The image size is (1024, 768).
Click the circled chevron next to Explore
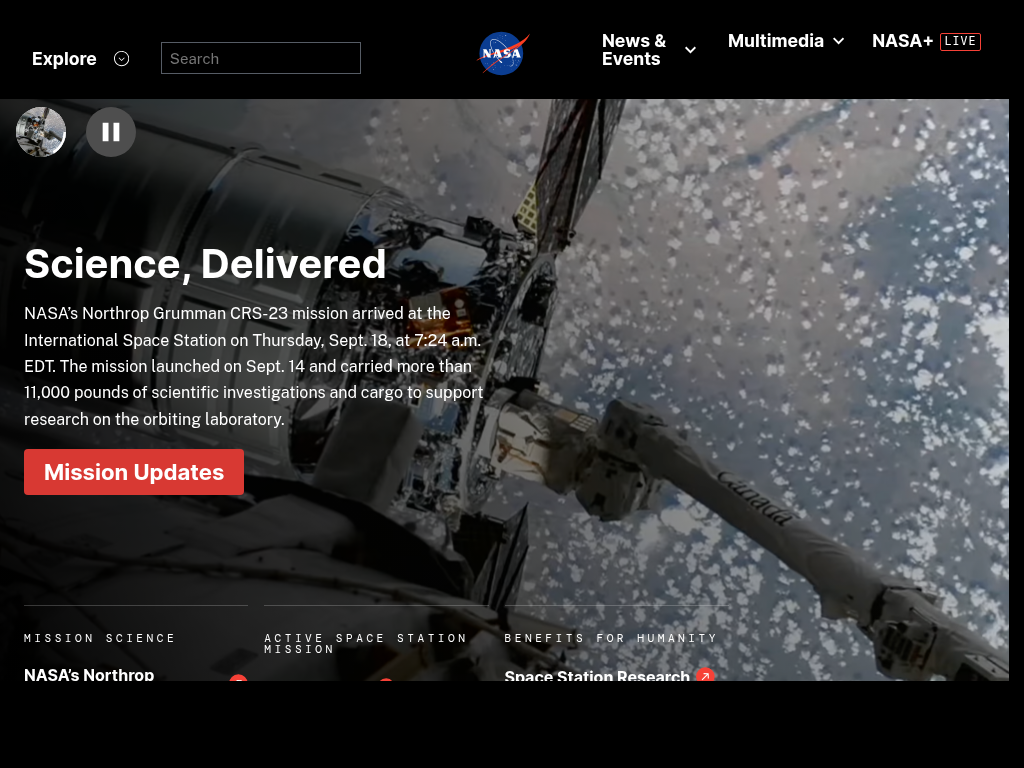[122, 59]
